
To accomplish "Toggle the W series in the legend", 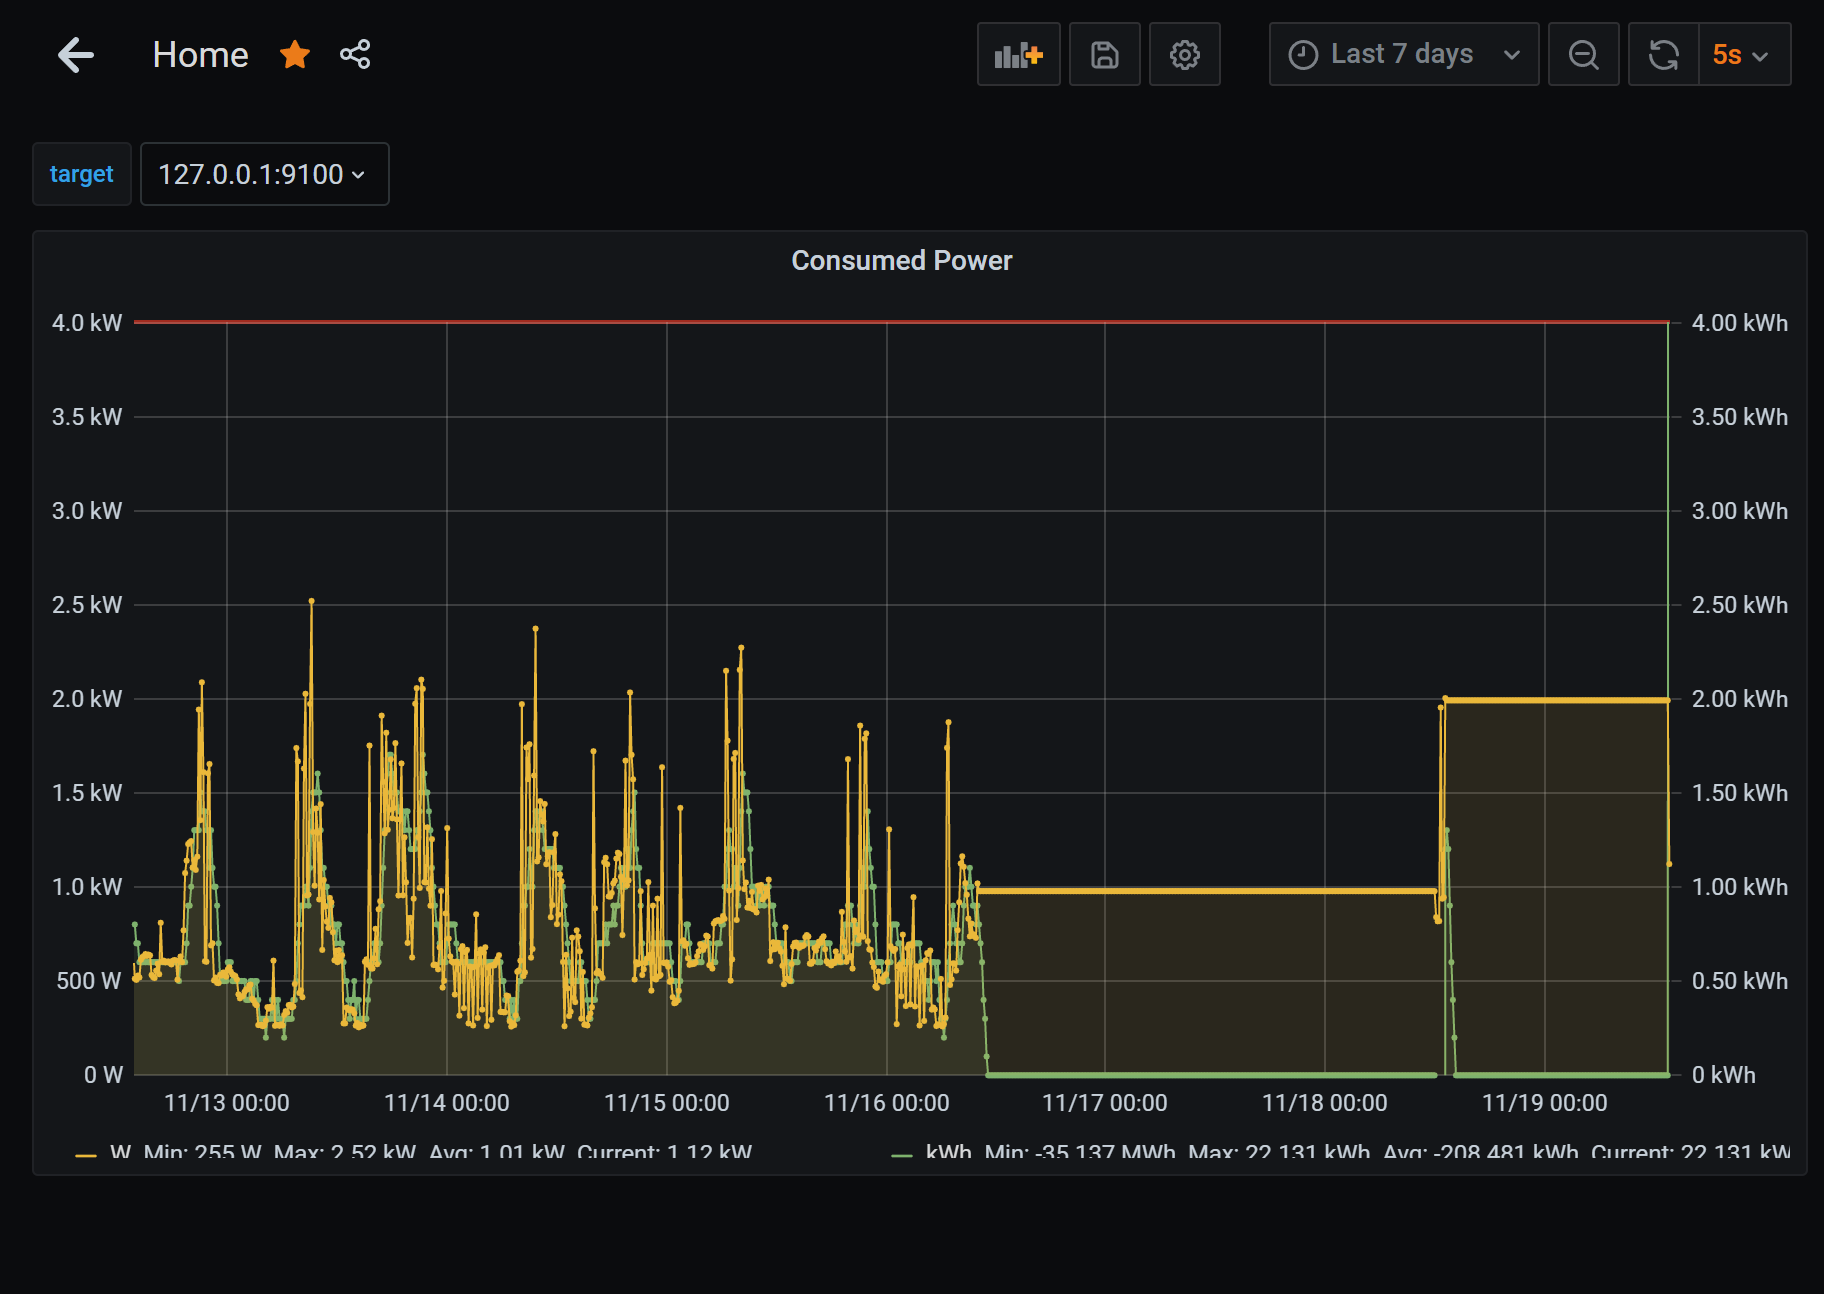I will (x=120, y=1152).
